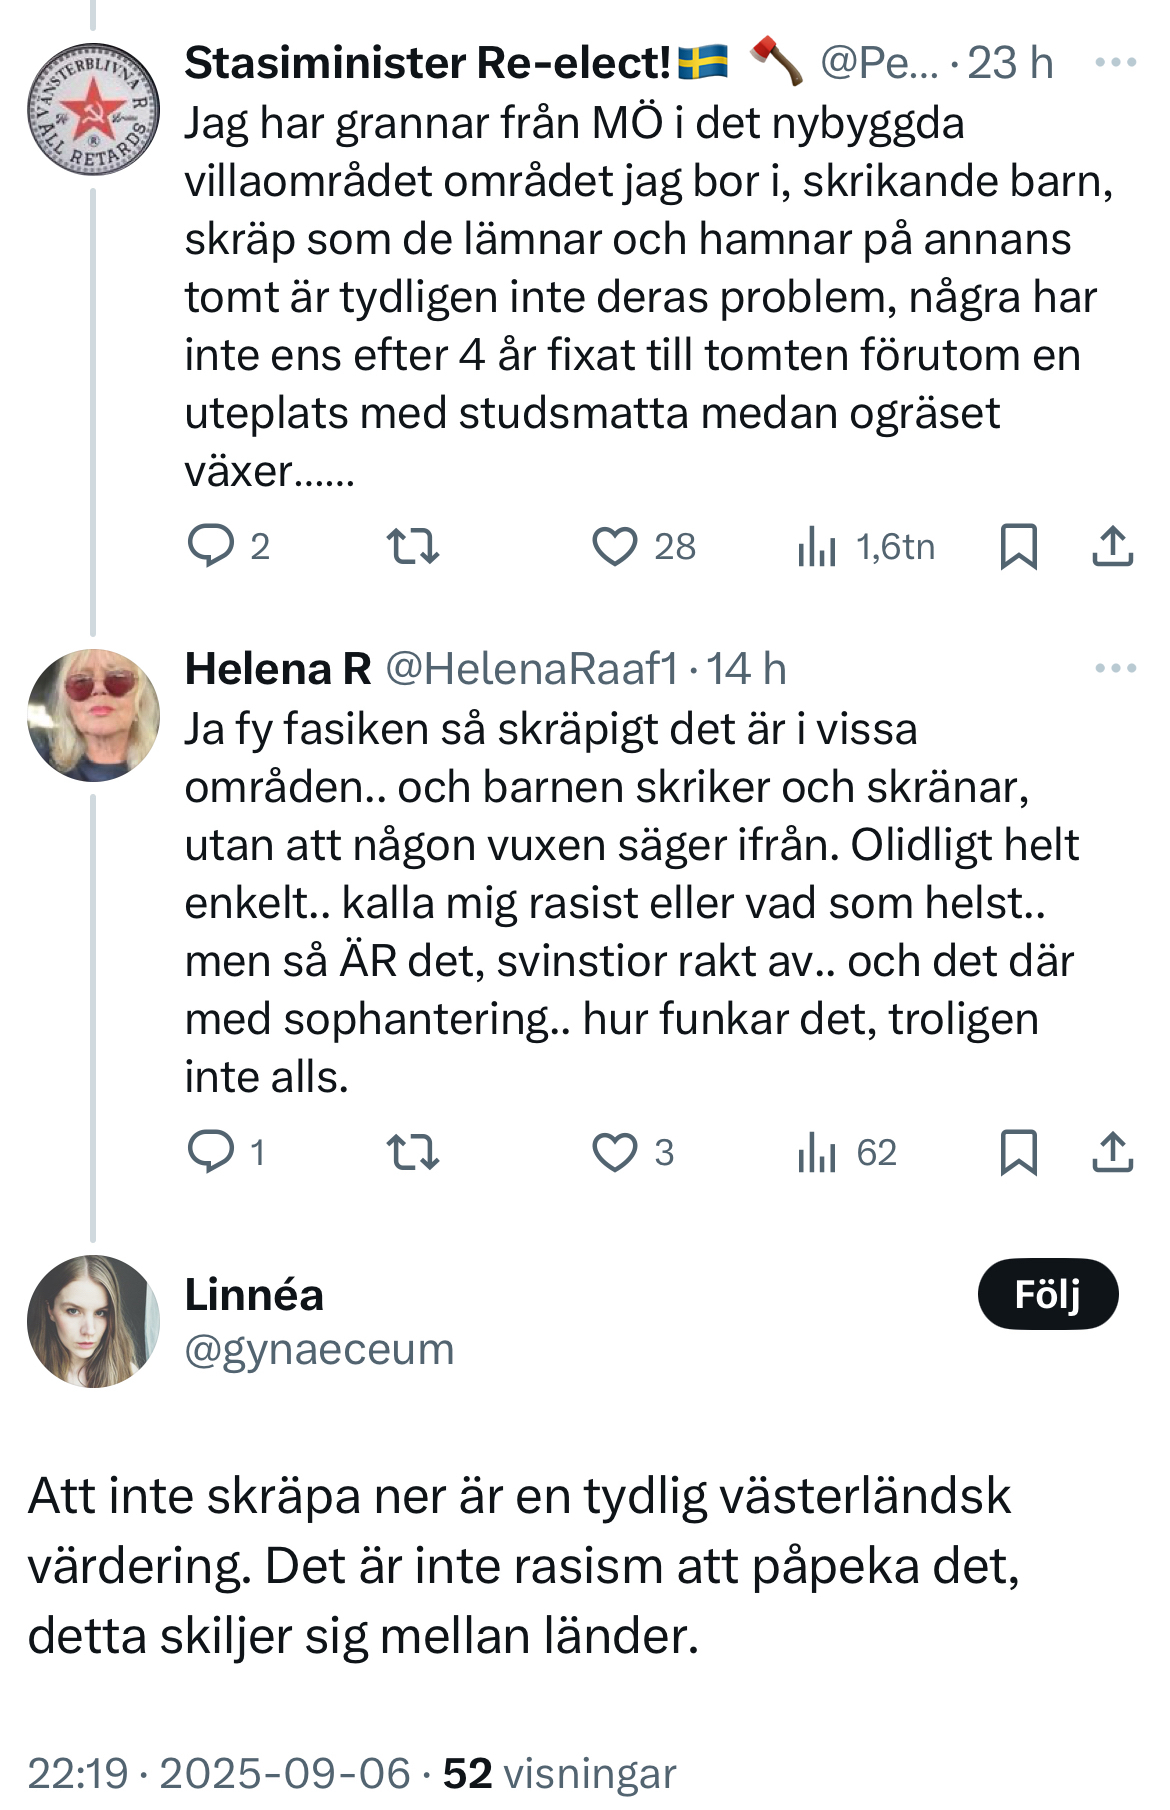Reply to the Stasiminister Re-elect tweet
The height and width of the screenshot is (1810, 1170).
[x=211, y=547]
